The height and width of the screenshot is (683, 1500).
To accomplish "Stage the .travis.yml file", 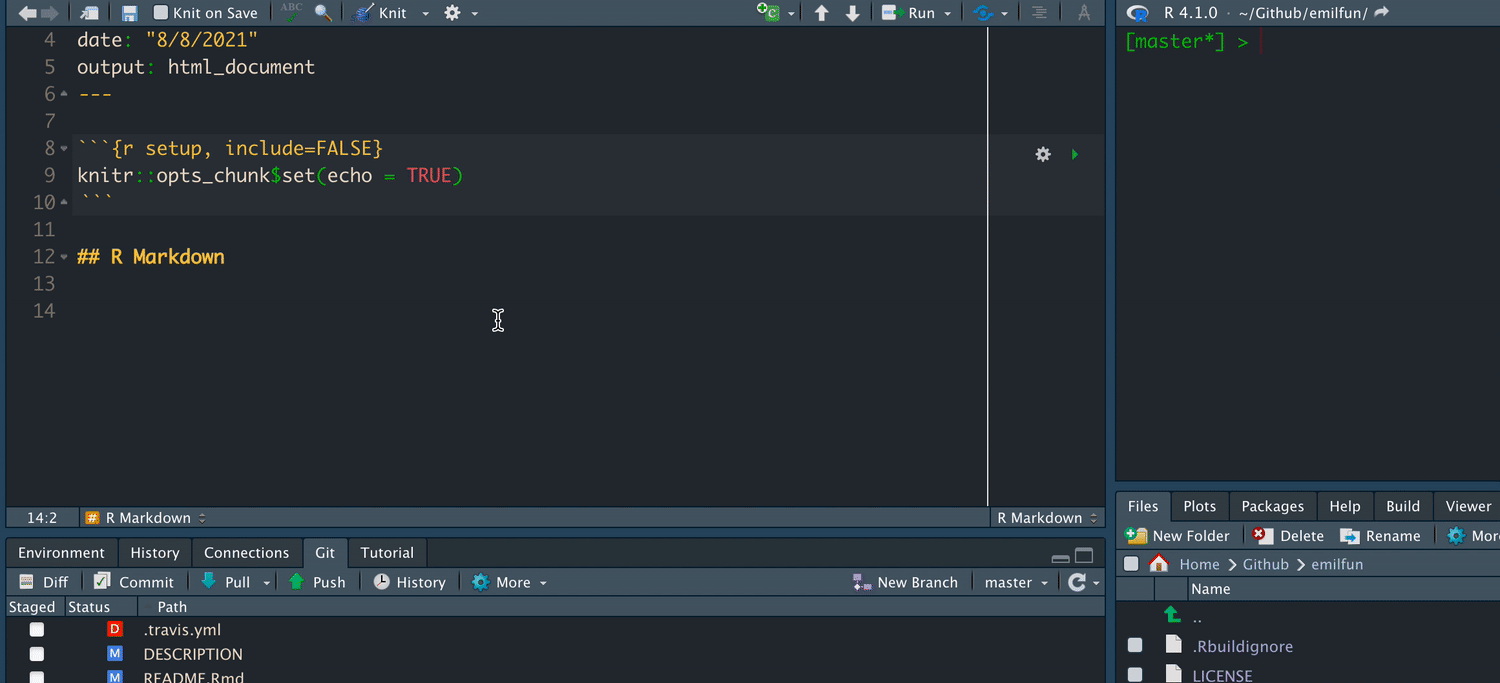I will (37, 629).
